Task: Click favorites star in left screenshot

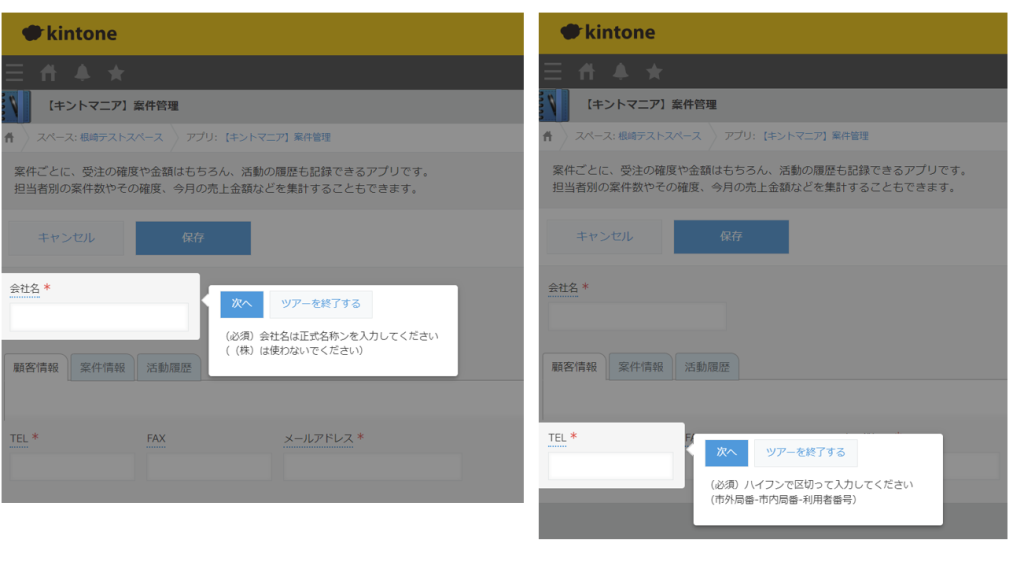Action: click(x=116, y=72)
